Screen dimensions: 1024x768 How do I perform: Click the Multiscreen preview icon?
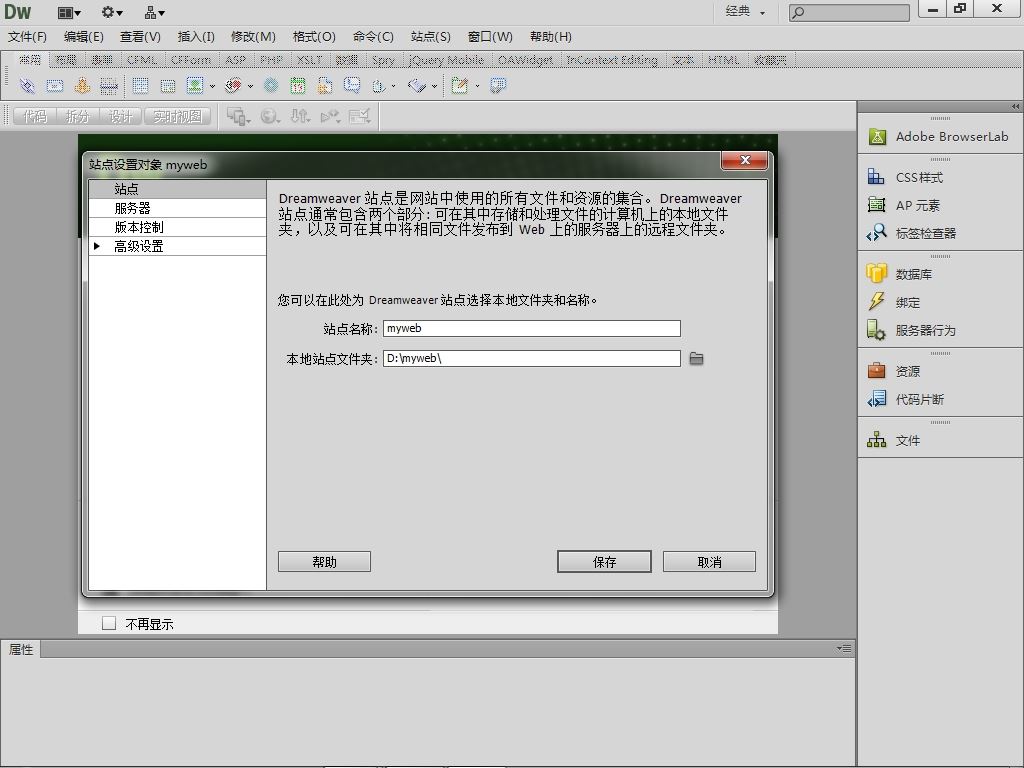click(237, 117)
